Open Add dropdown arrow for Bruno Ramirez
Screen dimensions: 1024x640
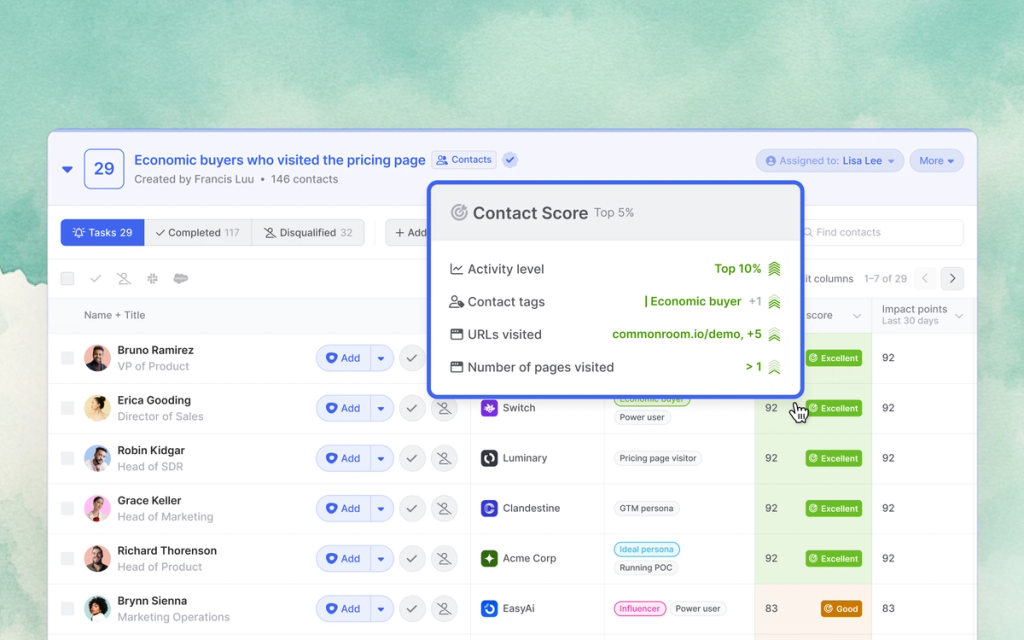point(381,358)
